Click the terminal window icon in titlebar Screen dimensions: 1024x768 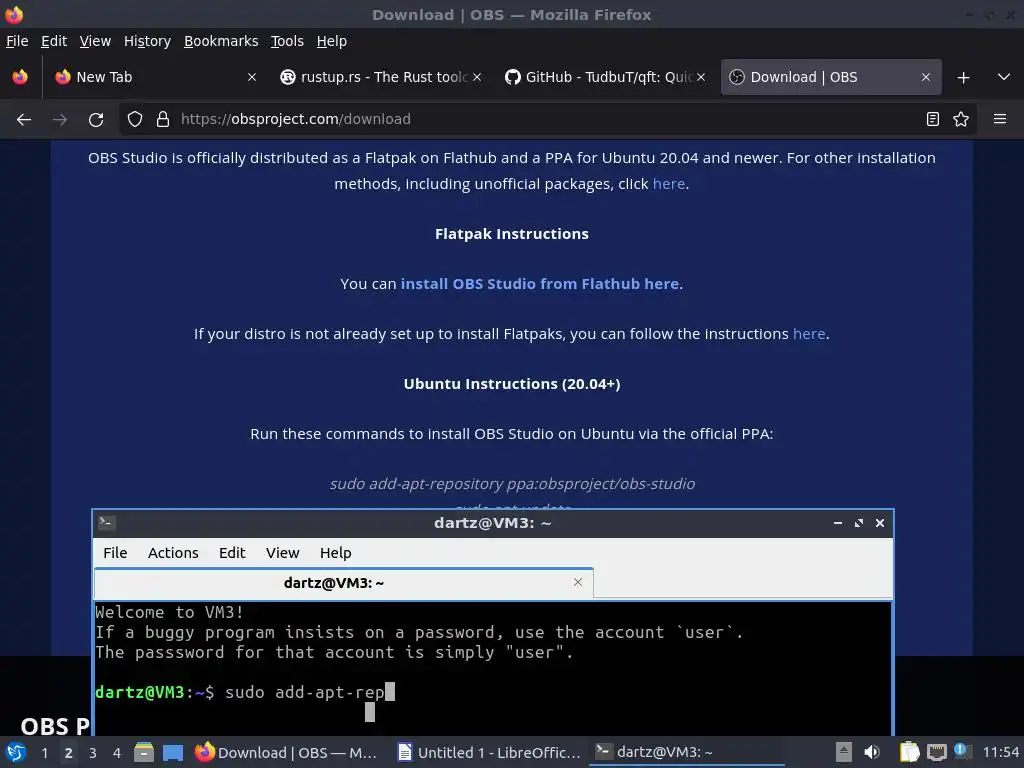pos(106,522)
